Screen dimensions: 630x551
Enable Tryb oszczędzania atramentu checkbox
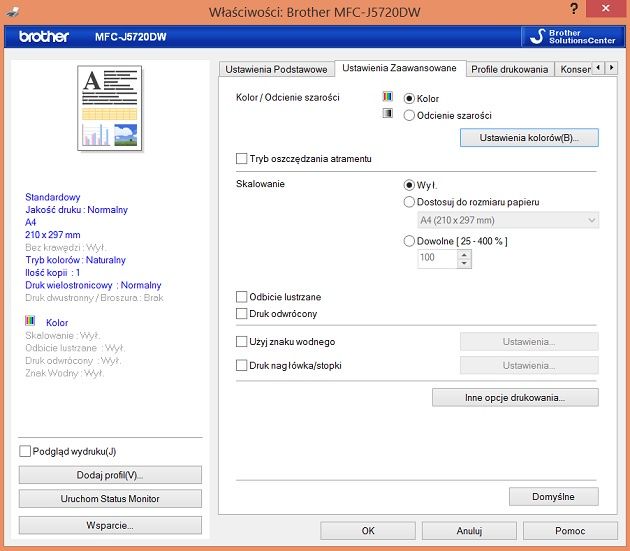pyautogui.click(x=241, y=158)
